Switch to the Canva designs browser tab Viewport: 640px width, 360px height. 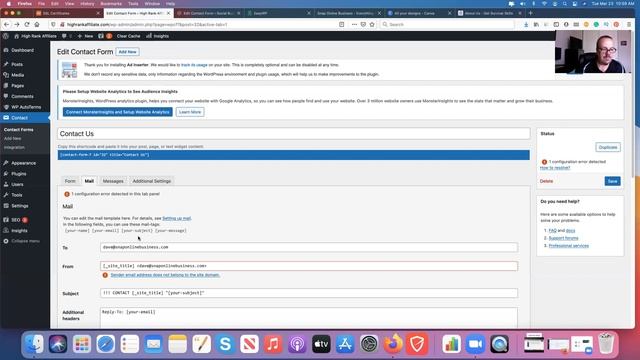(x=418, y=13)
